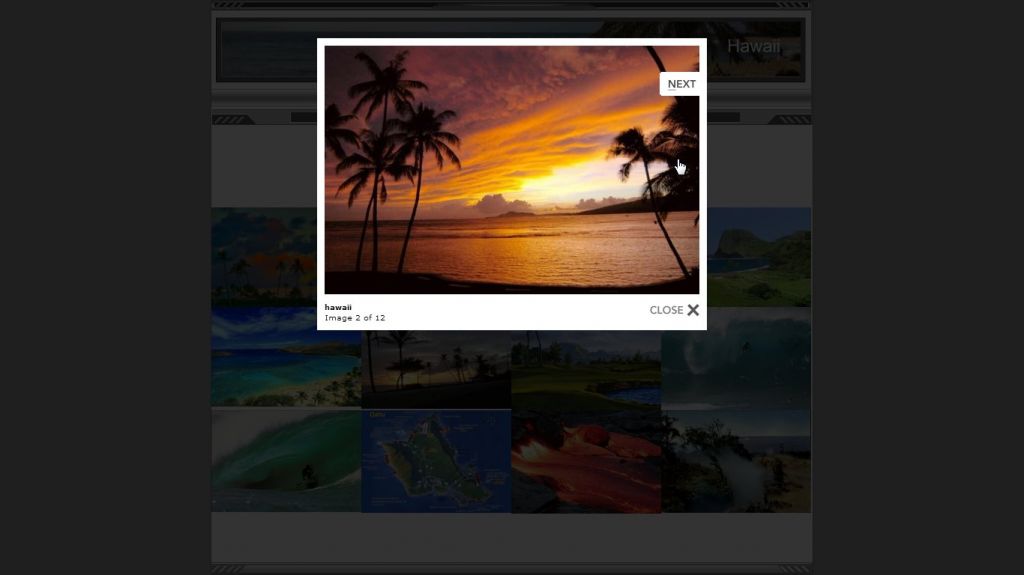The width and height of the screenshot is (1024, 575).
Task: Open the colorful palm painting thumbnail at left
Action: (x=264, y=256)
